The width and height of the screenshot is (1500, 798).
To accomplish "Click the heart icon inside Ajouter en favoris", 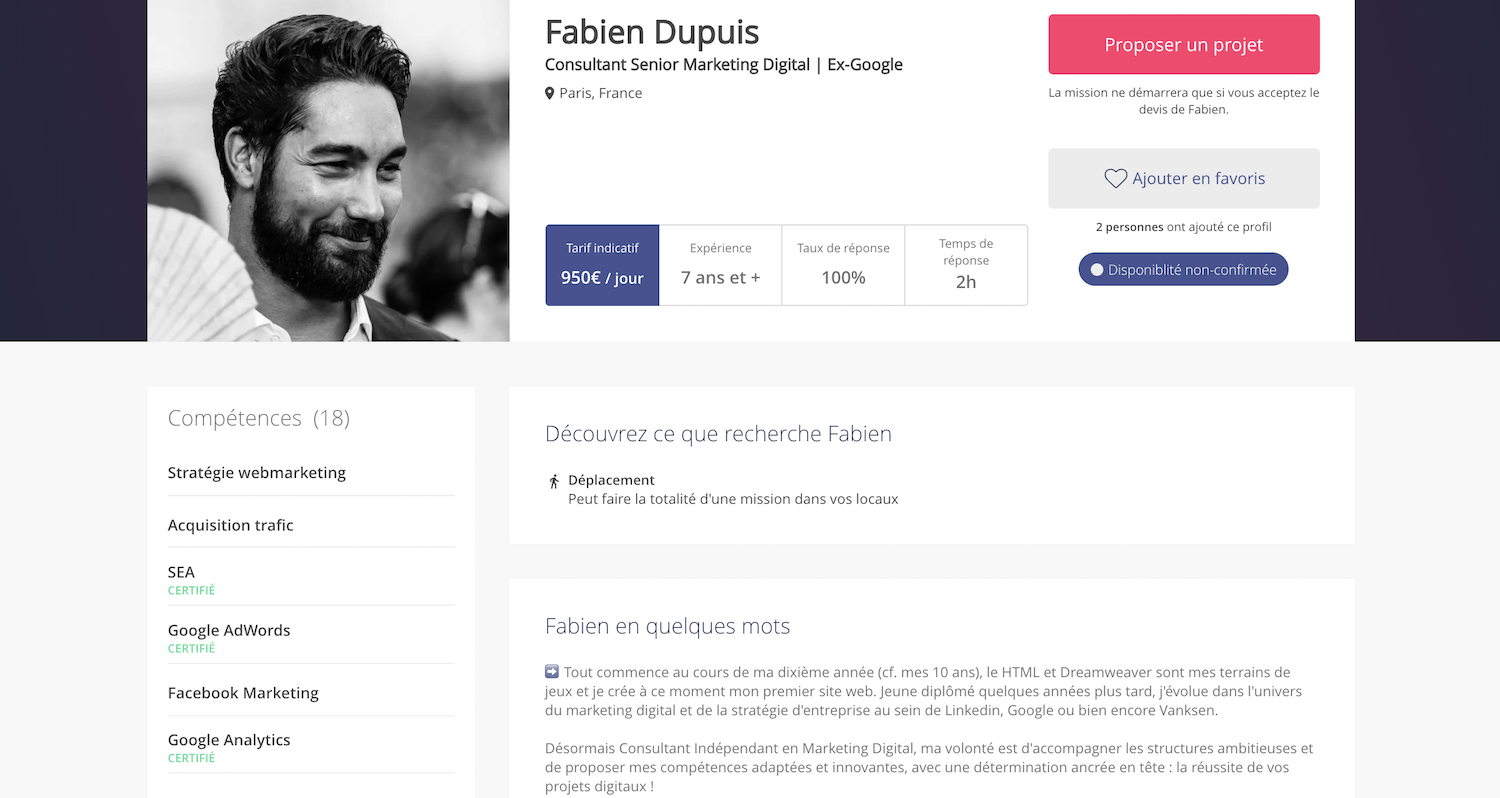I will tap(1116, 178).
